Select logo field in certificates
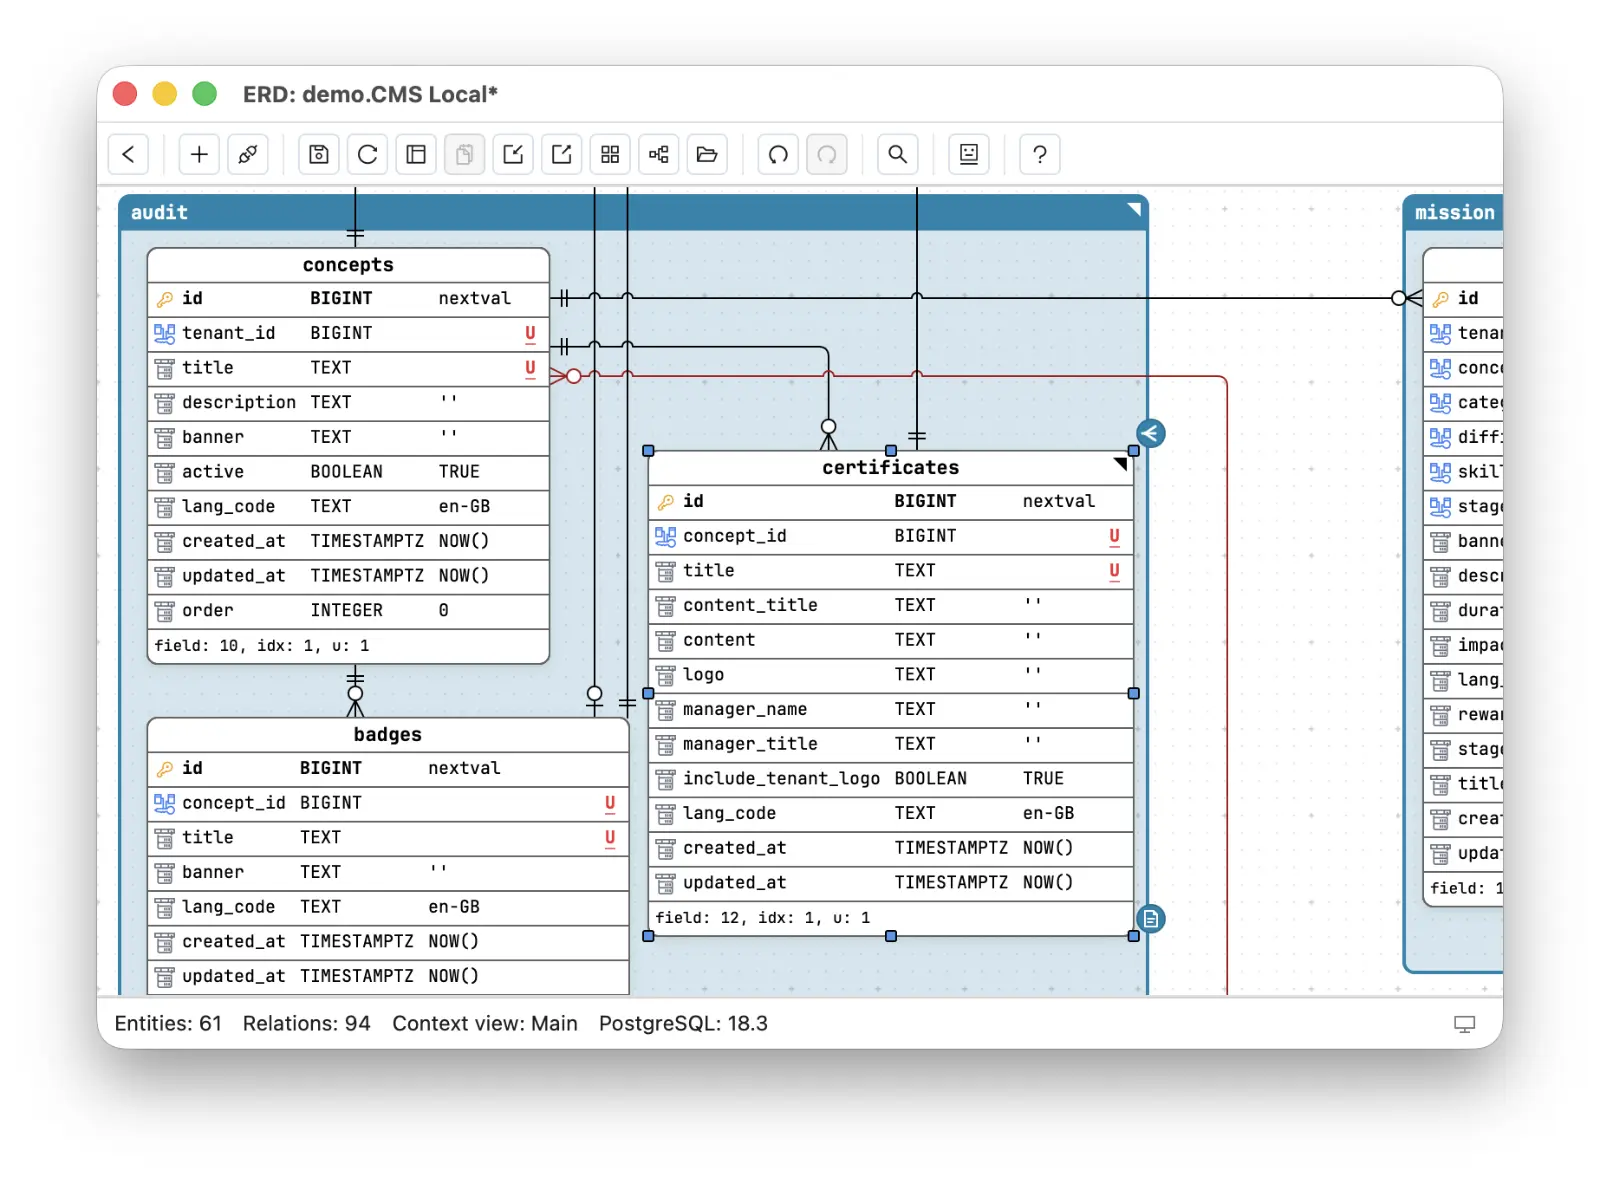This screenshot has height=1177, width=1600. coord(890,675)
